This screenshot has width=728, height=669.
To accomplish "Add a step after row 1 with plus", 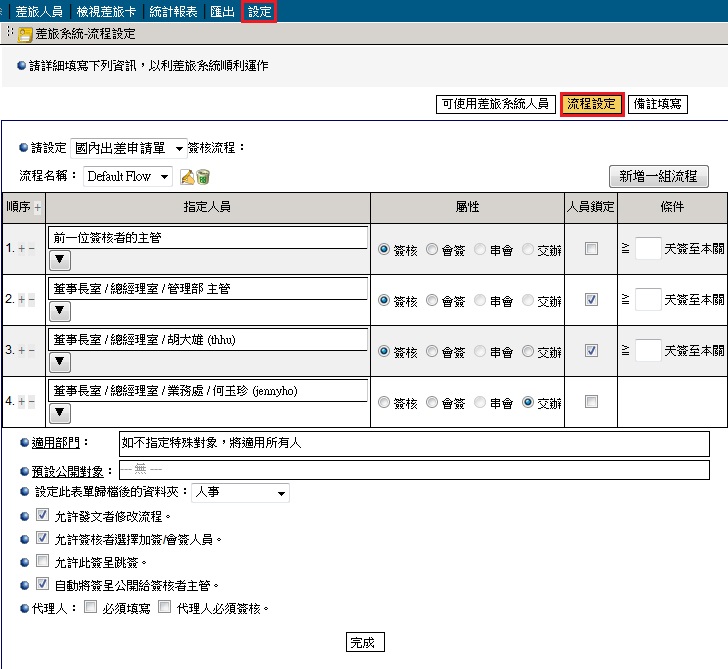I will coord(22,247).
